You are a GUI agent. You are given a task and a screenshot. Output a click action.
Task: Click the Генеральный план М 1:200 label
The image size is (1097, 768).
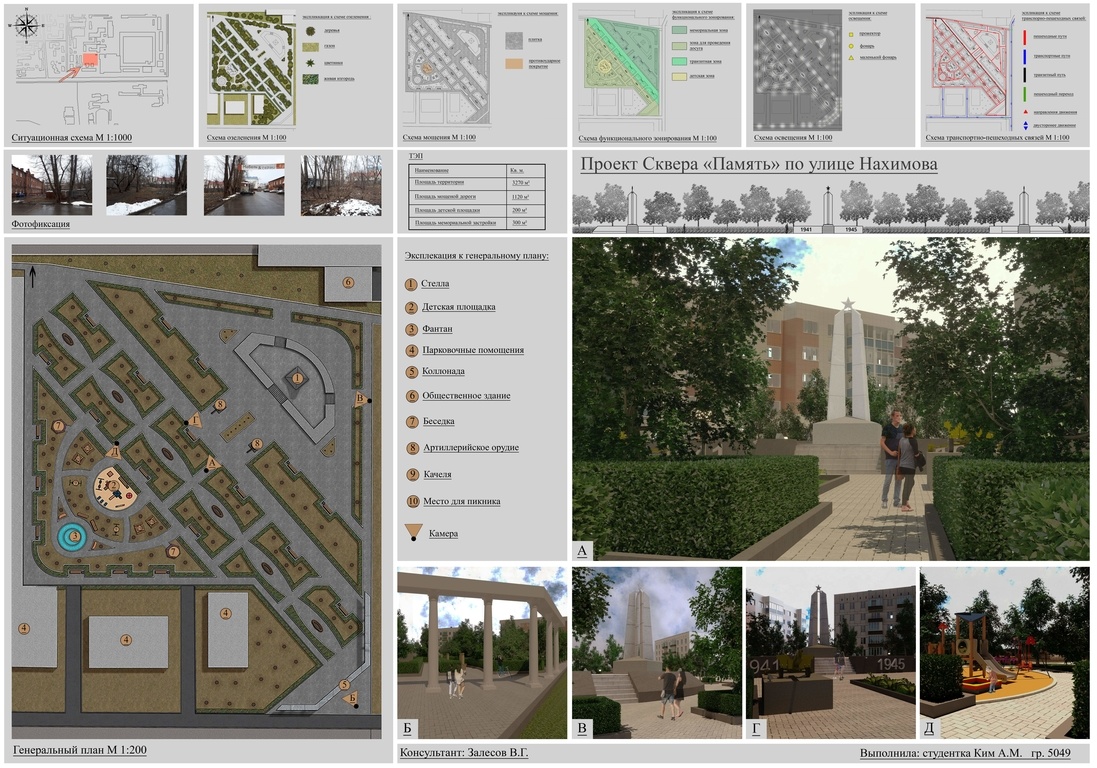coord(80,749)
